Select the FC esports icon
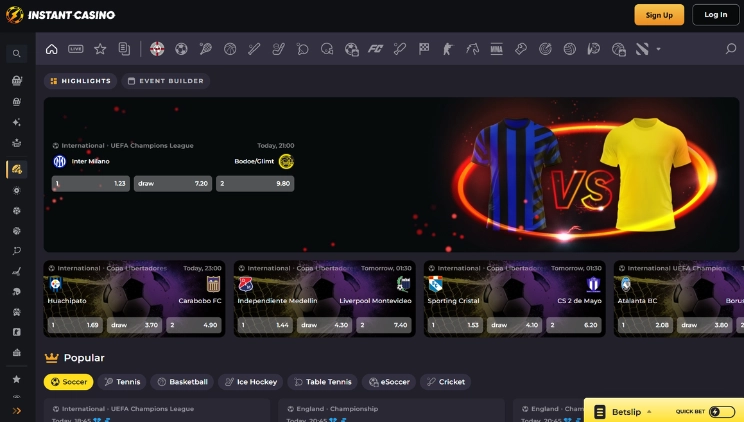Image resolution: width=744 pixels, height=422 pixels. coord(375,49)
